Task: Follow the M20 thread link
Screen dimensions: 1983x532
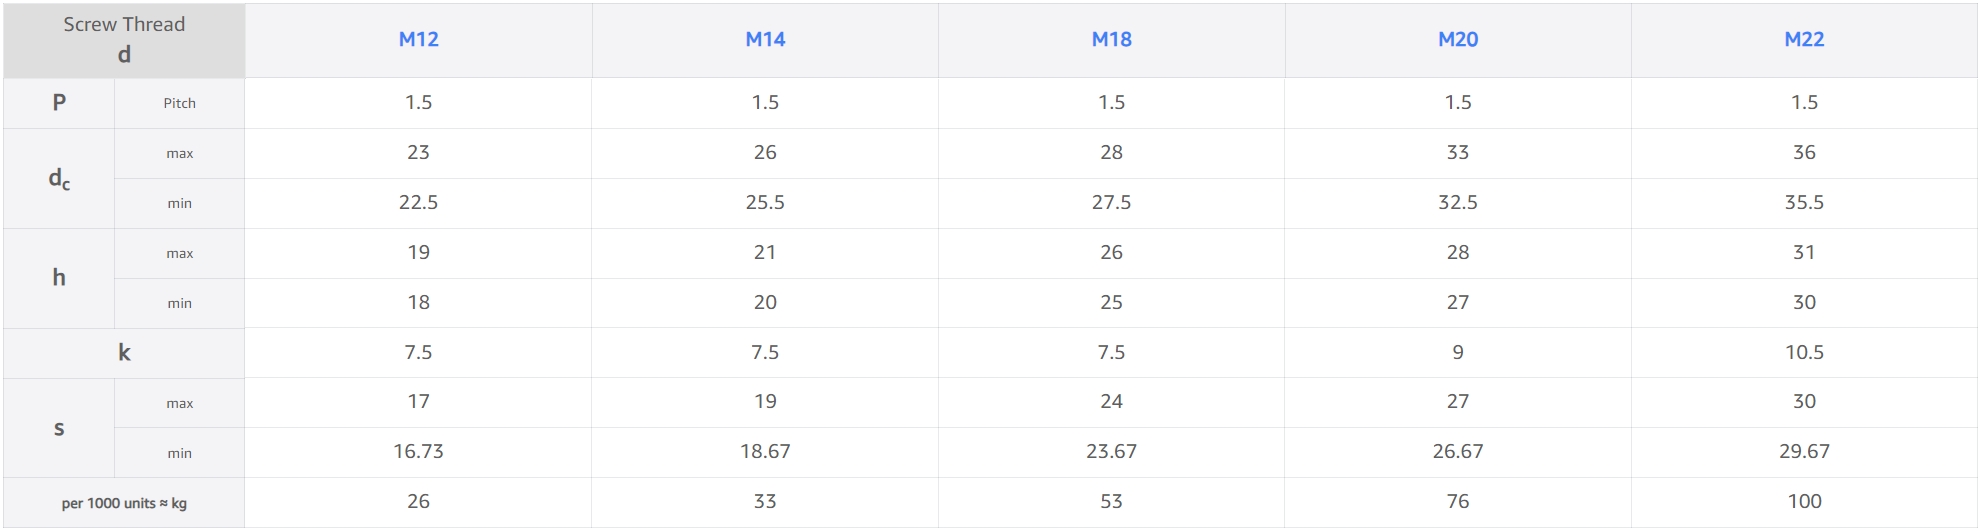Action: [1458, 39]
